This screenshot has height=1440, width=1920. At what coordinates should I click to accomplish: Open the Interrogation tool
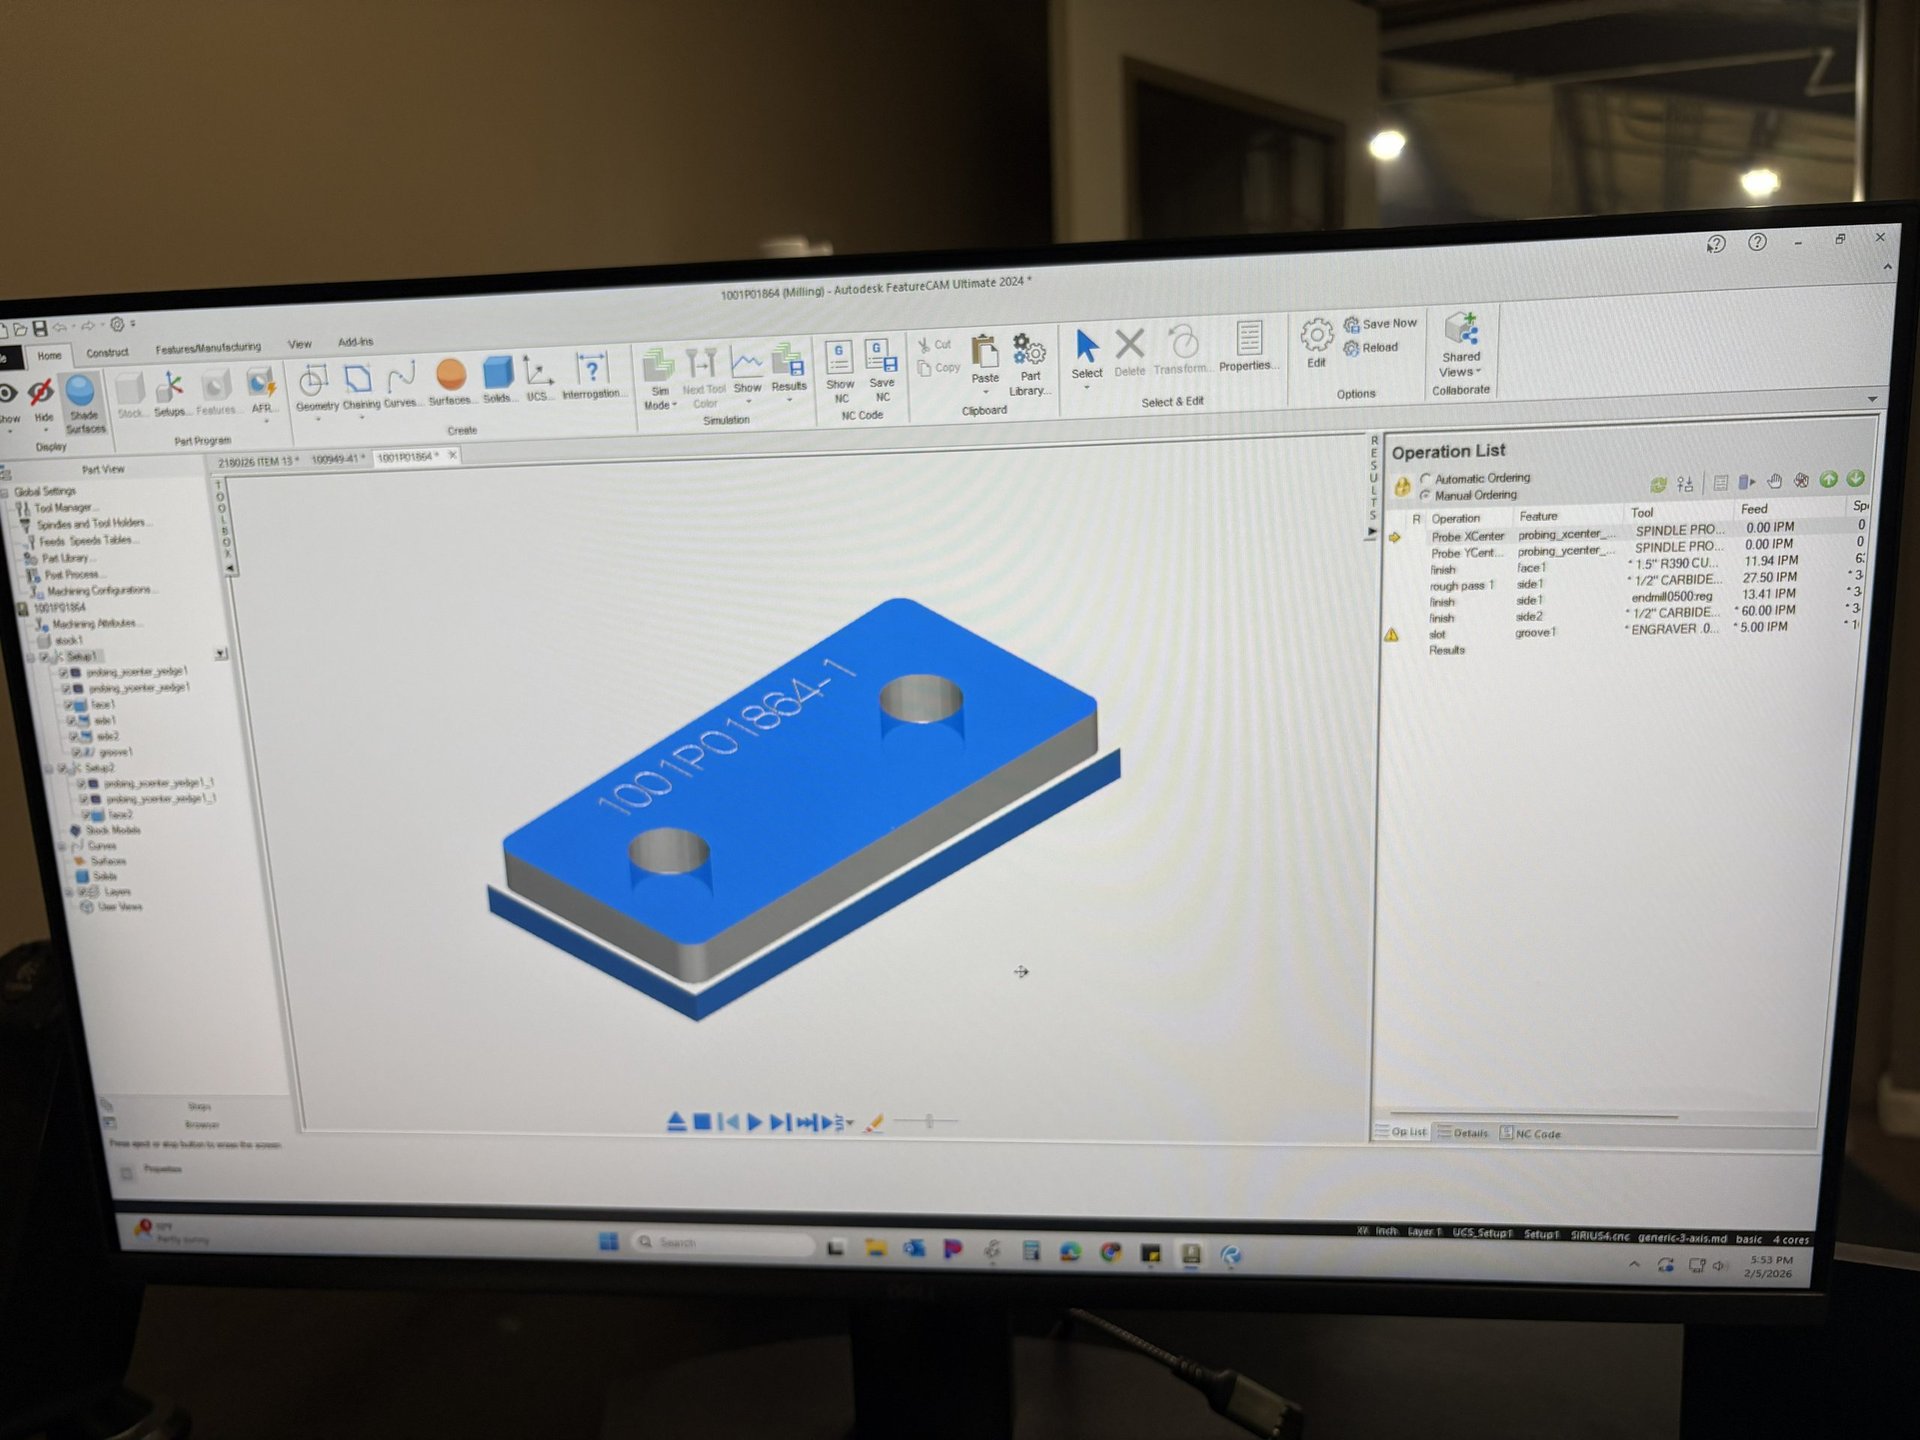tap(591, 376)
